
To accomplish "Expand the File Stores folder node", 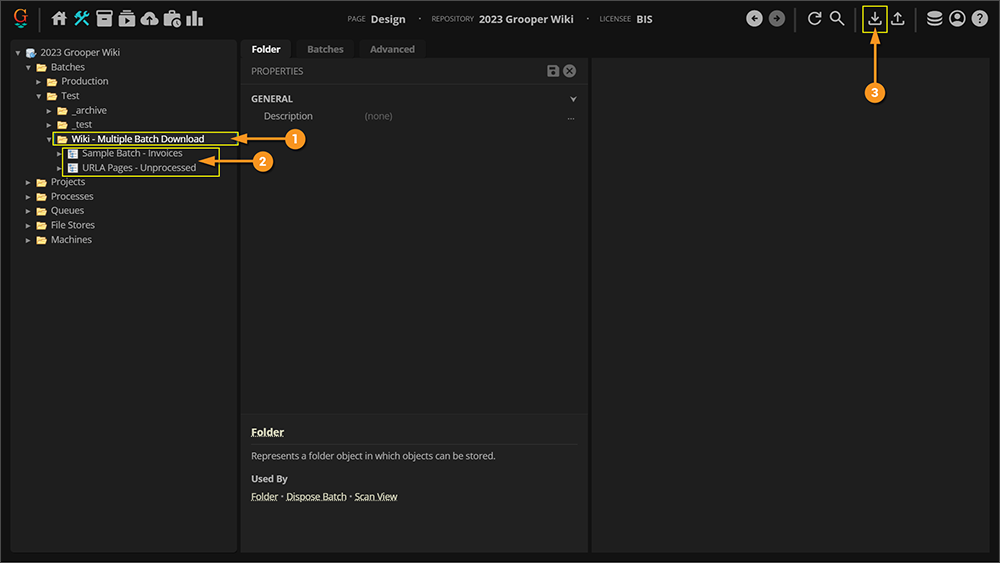I will tap(28, 226).
